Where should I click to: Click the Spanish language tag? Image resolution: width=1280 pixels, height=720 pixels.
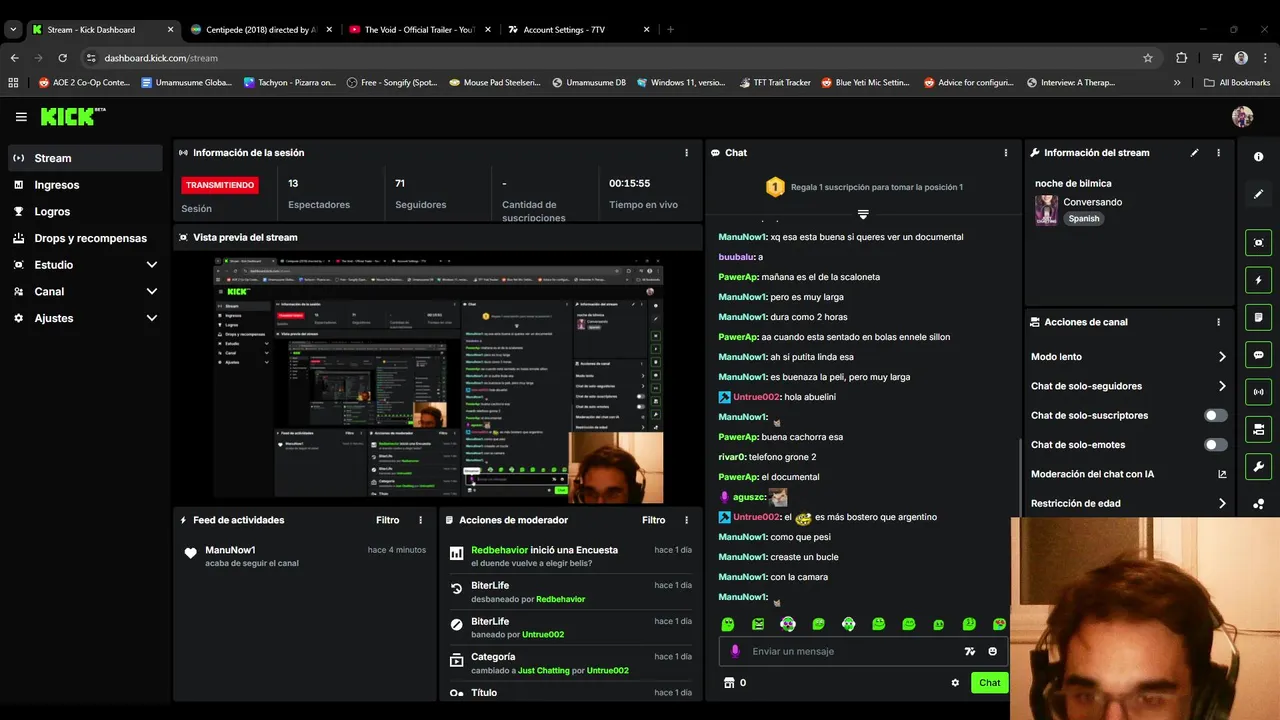(x=1083, y=218)
